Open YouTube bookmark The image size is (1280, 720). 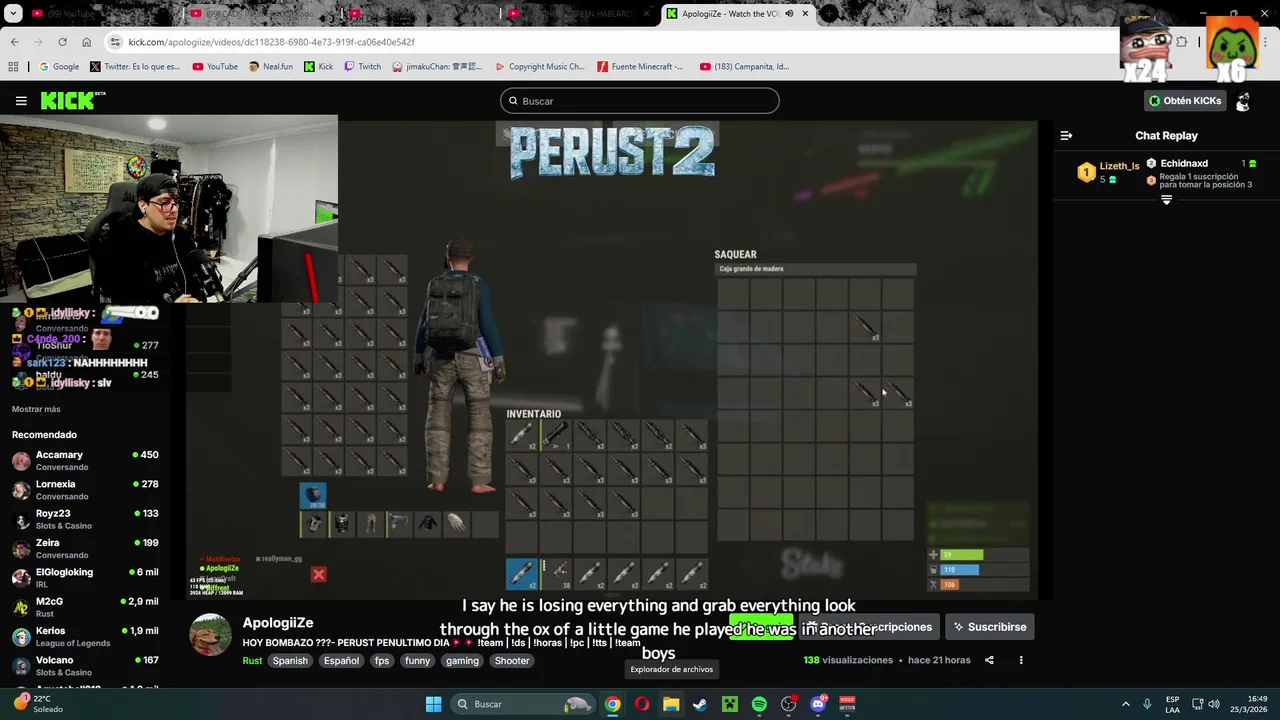tap(215, 67)
